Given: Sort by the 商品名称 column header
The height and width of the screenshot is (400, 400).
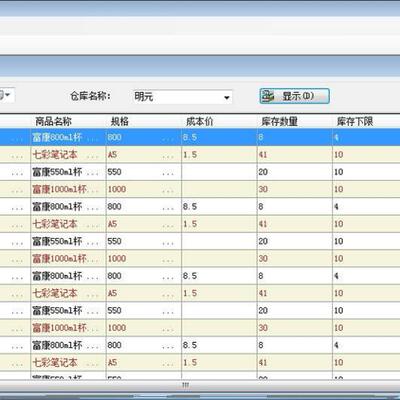Looking at the screenshot, I should pyautogui.click(x=53, y=121).
